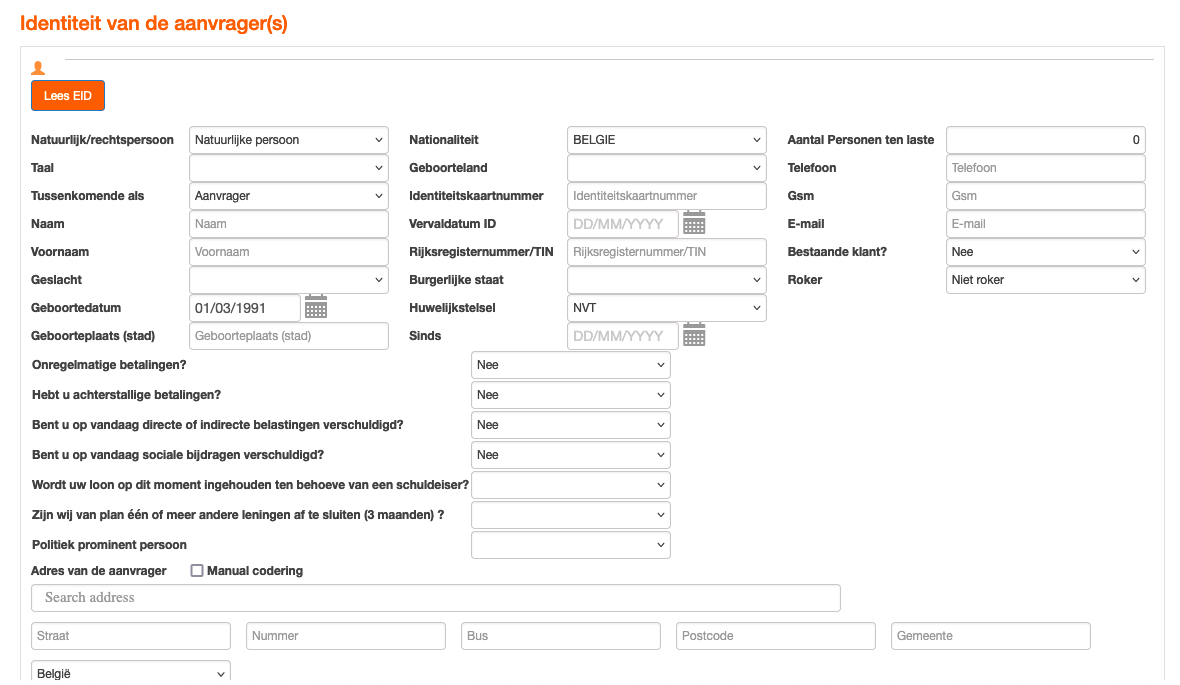Focus the Aantal Personen ten laste field
Screen dimensions: 1180x685
coord(1045,140)
